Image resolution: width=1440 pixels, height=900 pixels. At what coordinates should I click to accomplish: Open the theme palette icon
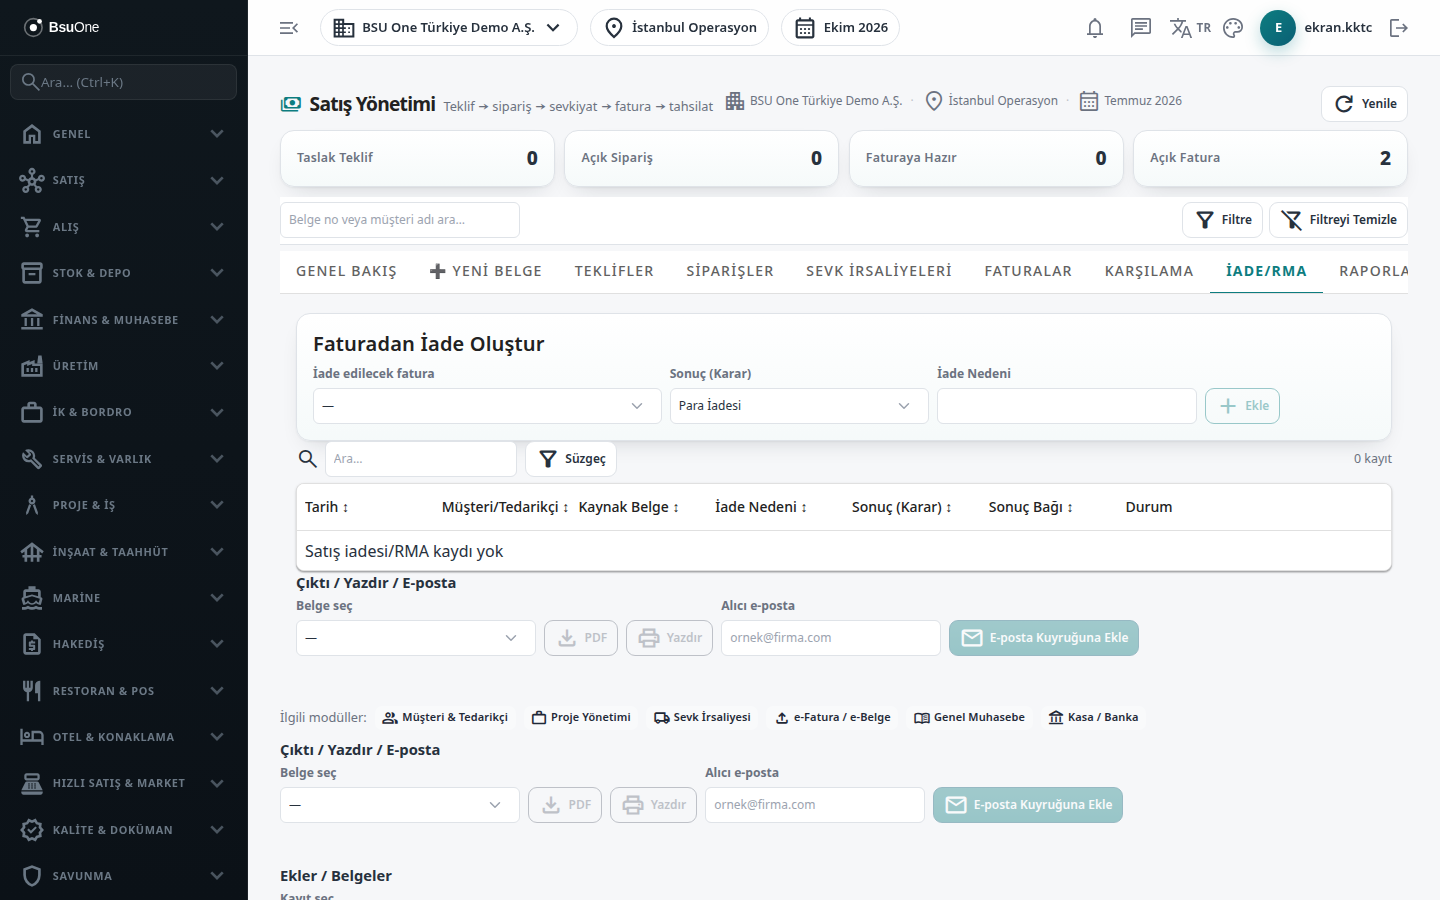1233,28
